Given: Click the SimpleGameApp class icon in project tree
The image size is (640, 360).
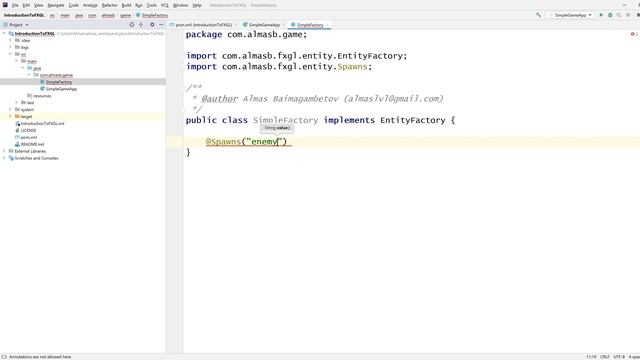Looking at the screenshot, I should pyautogui.click(x=42, y=89).
